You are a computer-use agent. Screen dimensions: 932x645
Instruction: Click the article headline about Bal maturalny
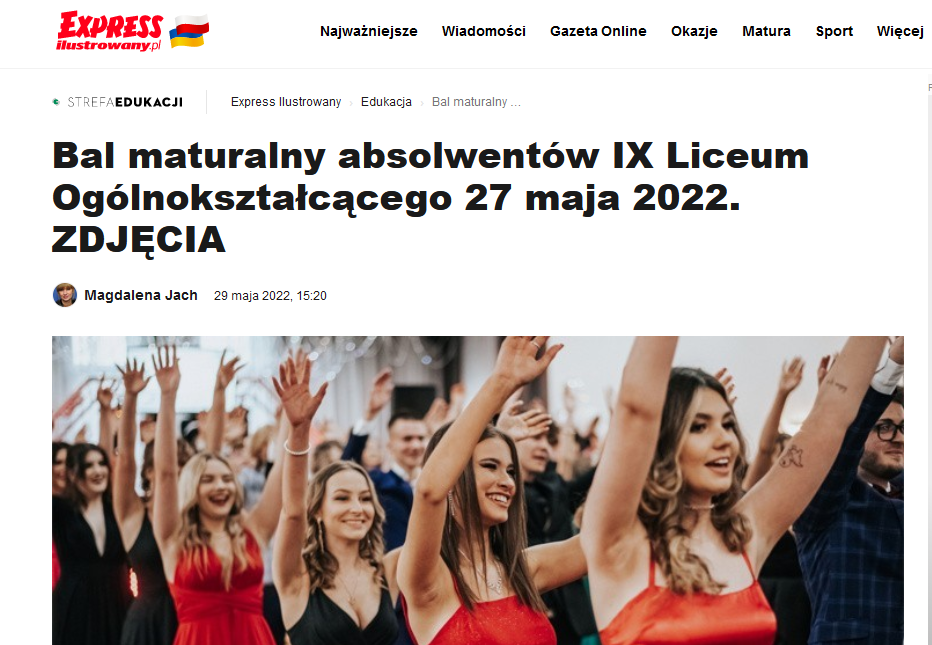(x=430, y=197)
